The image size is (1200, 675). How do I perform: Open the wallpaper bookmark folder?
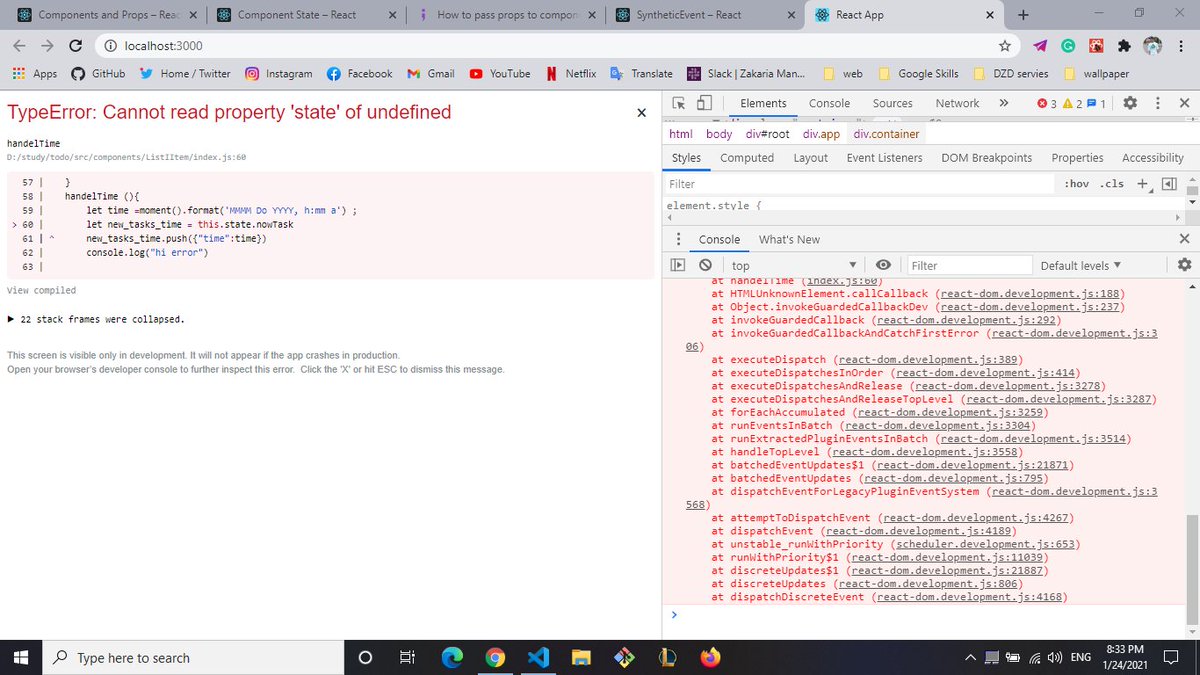1098,74
